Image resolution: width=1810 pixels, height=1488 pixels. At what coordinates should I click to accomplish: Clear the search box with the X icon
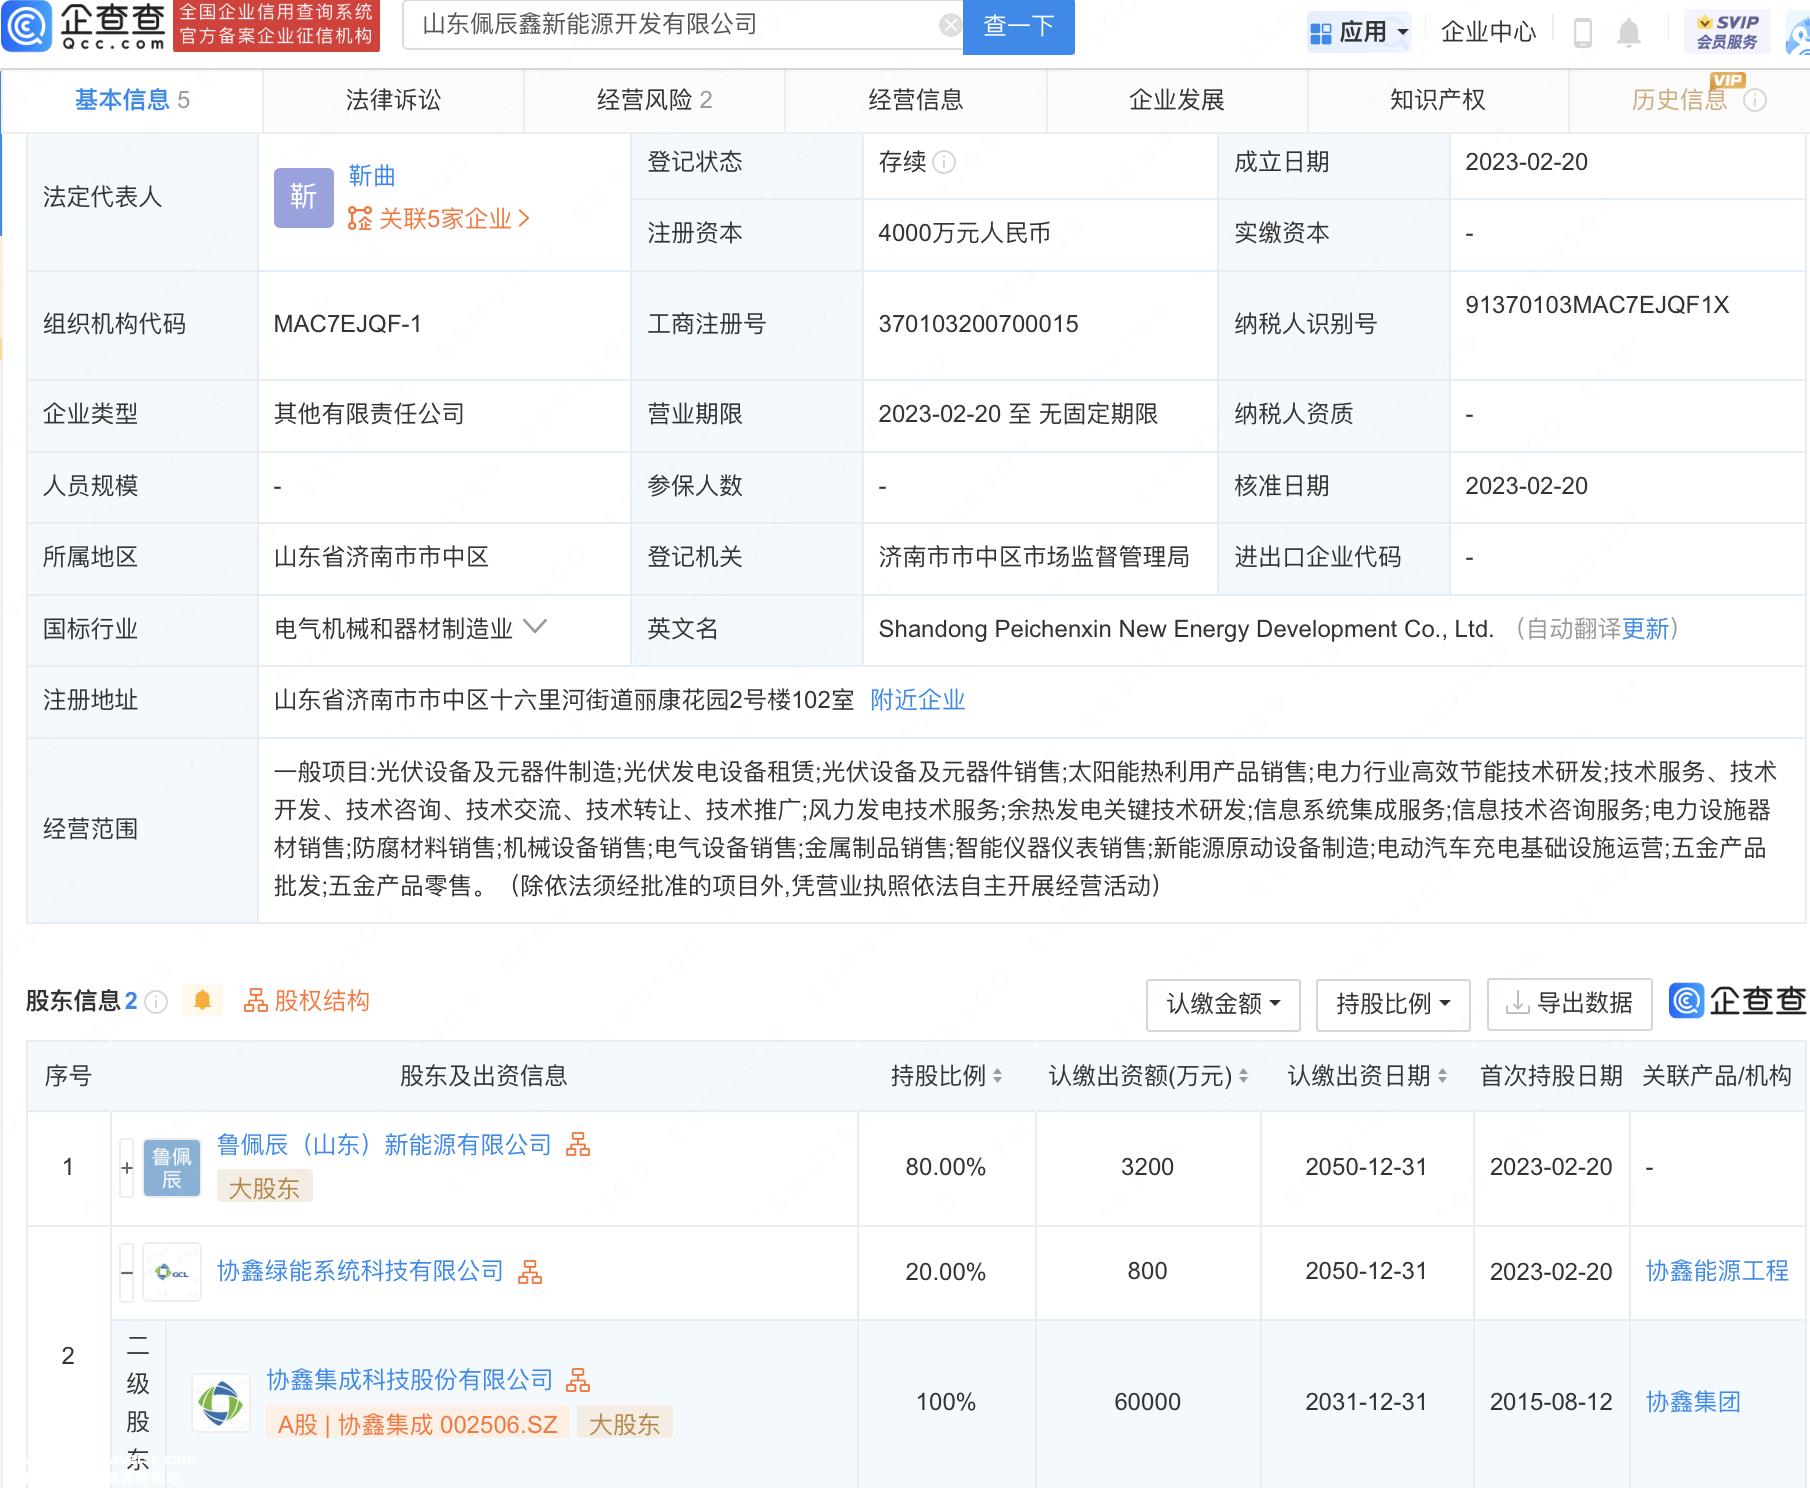pos(950,26)
